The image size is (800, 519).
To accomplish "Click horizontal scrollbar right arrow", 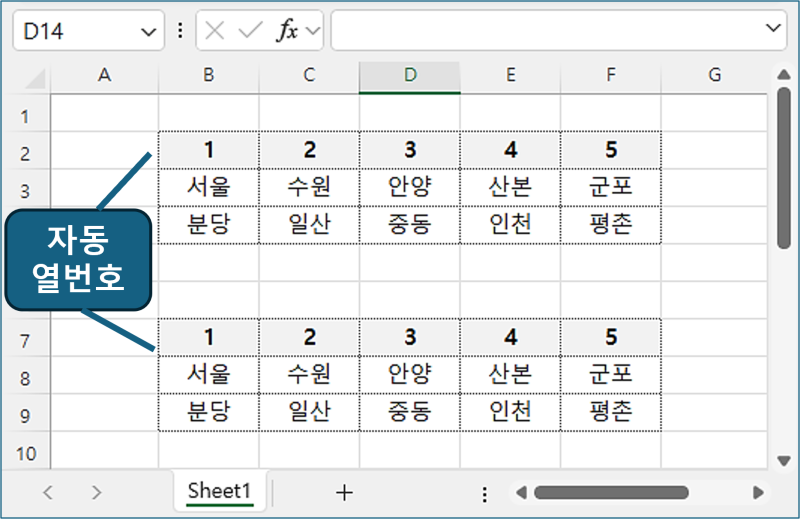I will click(x=758, y=493).
